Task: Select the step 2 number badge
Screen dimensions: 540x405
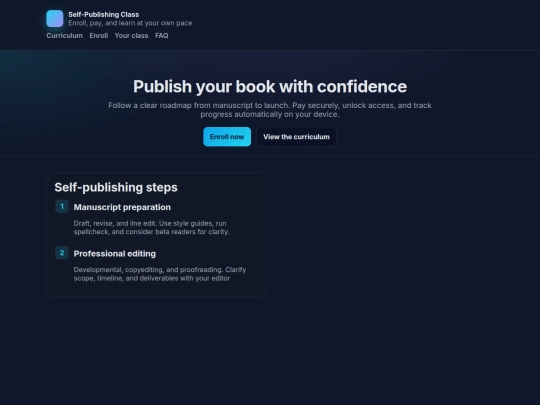Action: (x=62, y=253)
